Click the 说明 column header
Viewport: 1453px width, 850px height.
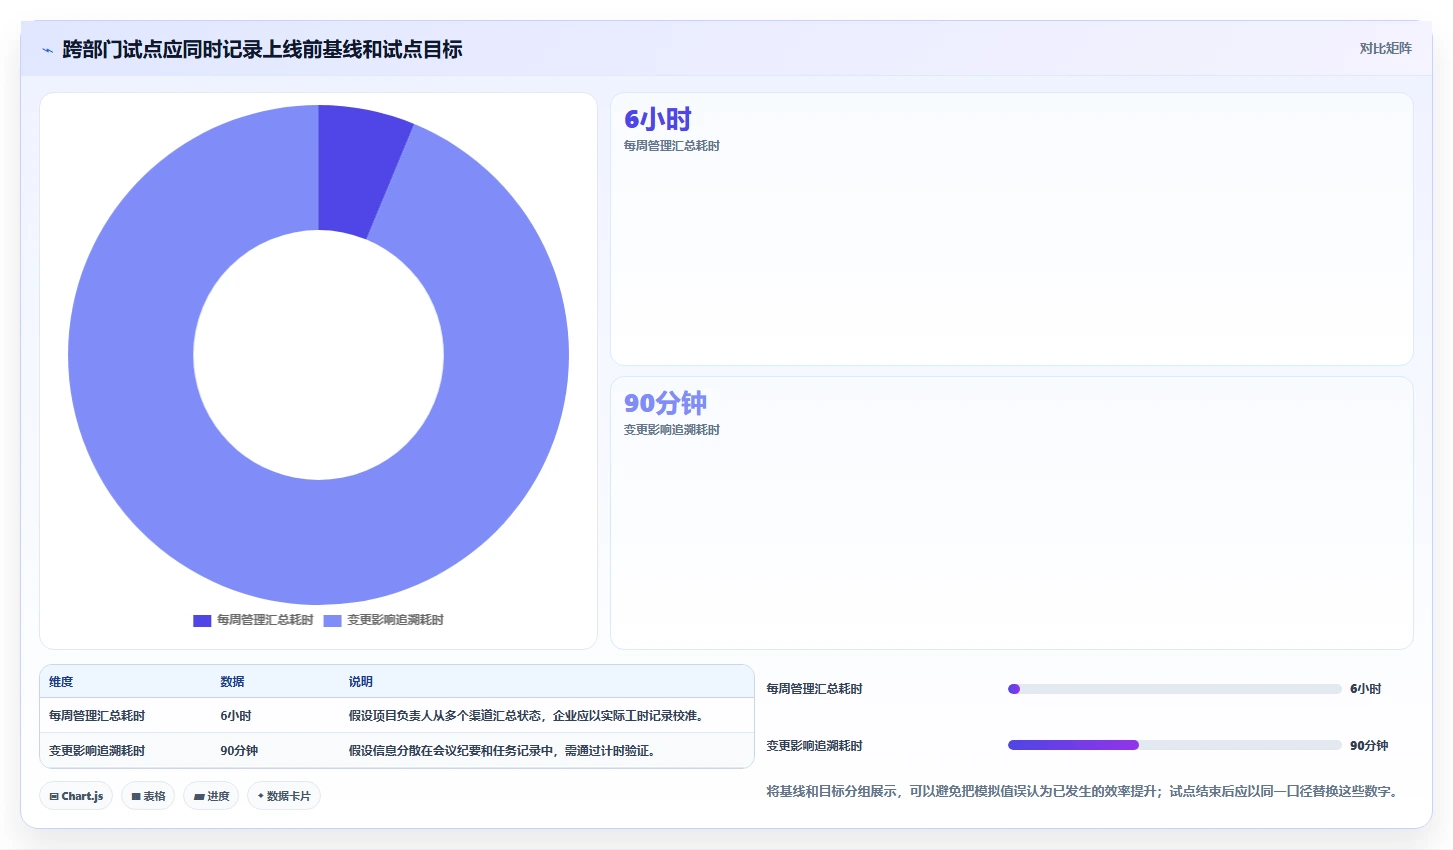coord(360,682)
